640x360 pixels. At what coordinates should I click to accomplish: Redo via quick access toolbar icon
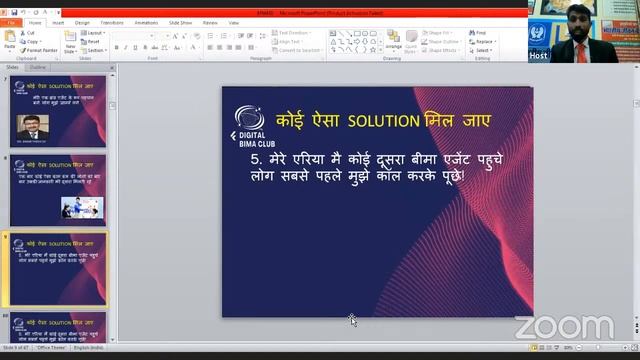click(x=36, y=13)
